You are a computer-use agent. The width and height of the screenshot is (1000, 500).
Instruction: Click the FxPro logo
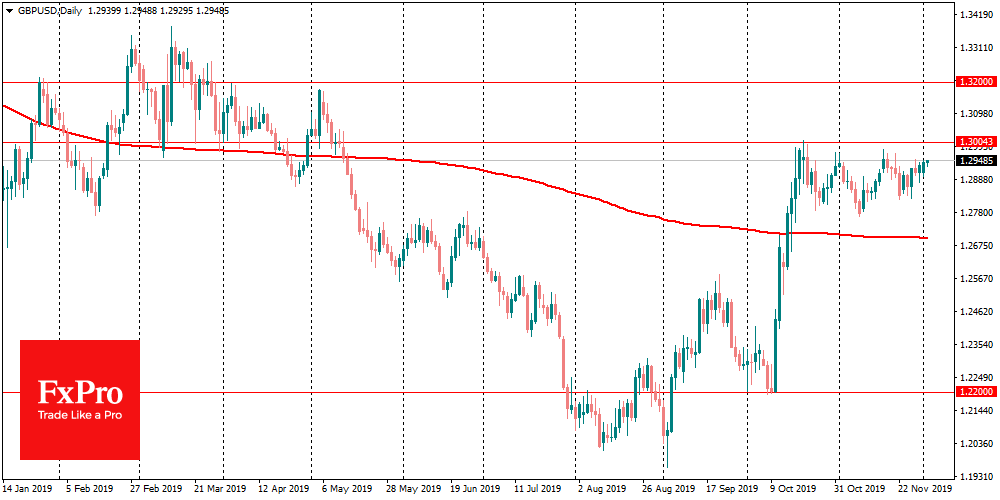click(80, 399)
